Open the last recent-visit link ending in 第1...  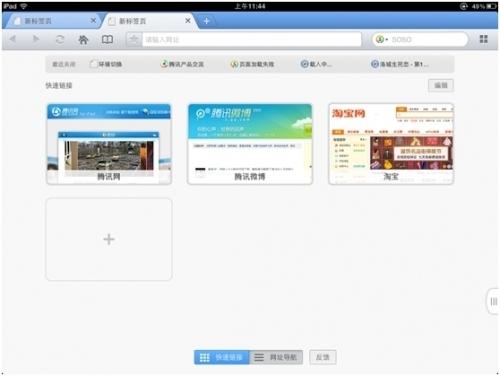(400, 64)
